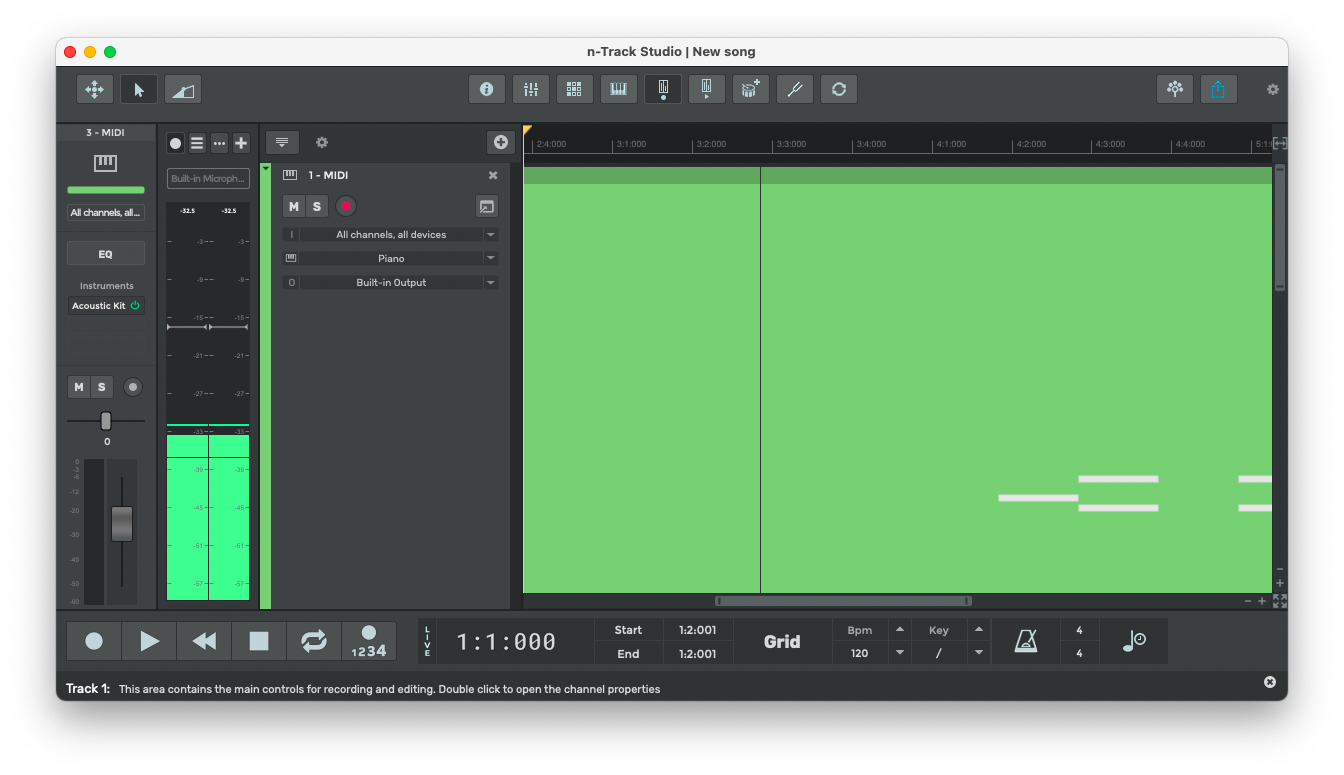Click the three dots icon in meter panel header
Screen dimensions: 1344x775
pyautogui.click(x=219, y=143)
